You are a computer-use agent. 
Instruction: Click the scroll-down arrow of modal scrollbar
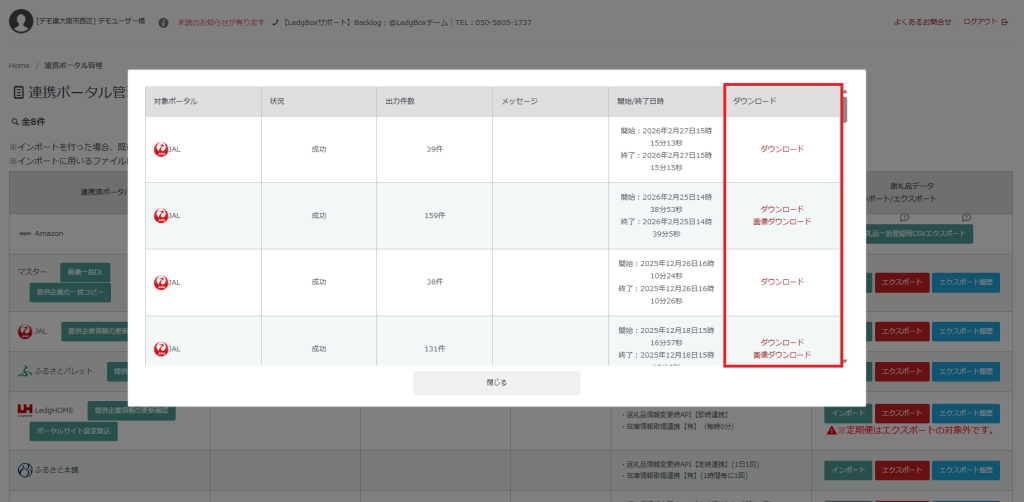click(845, 361)
